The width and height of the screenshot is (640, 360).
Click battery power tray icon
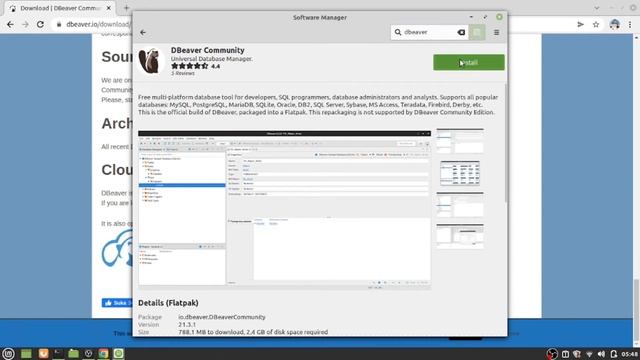[x=613, y=354]
